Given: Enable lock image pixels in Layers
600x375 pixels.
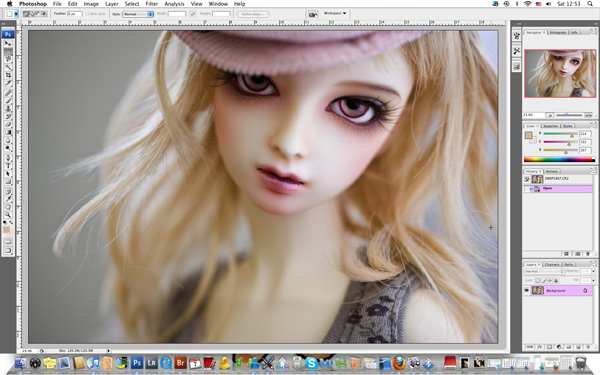Looking at the screenshot, I should click(544, 280).
